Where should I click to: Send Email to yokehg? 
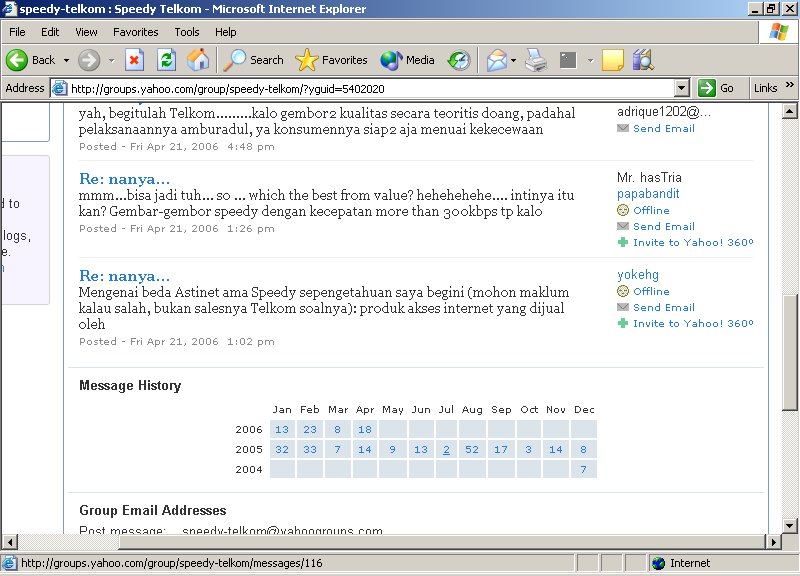(664, 308)
